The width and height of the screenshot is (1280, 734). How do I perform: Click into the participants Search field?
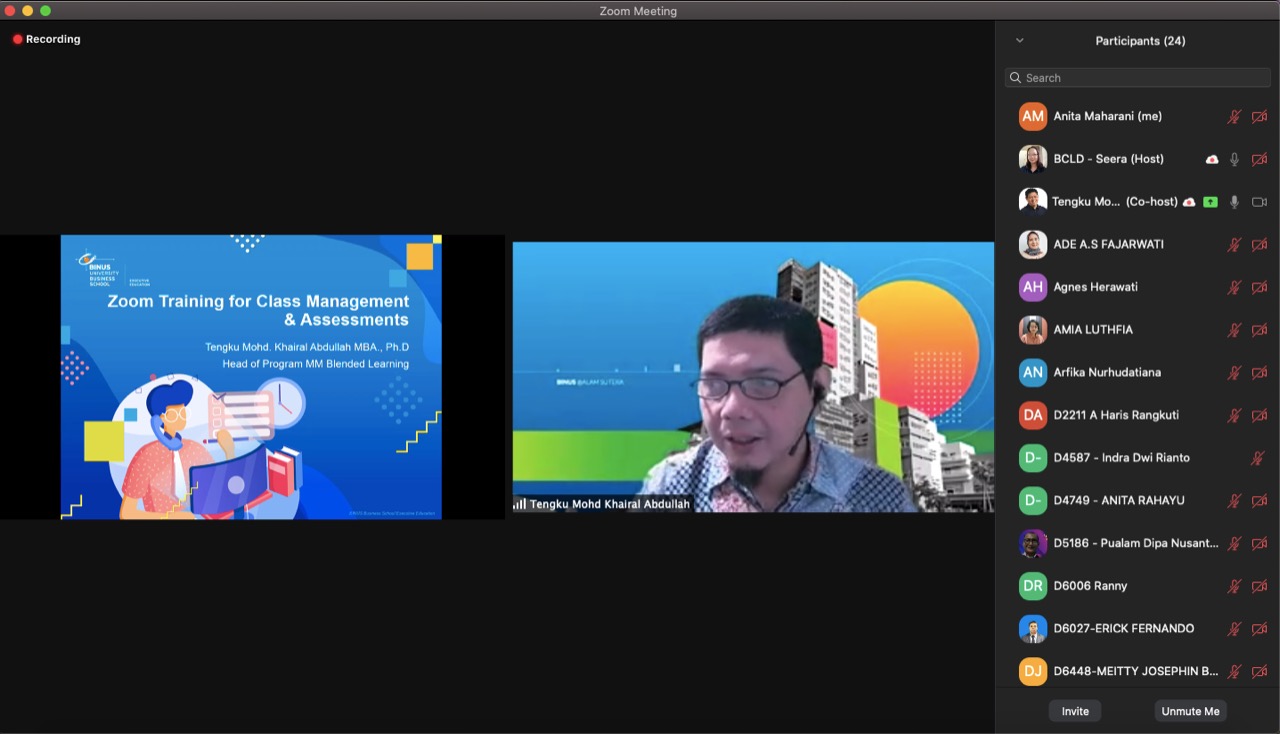1140,78
